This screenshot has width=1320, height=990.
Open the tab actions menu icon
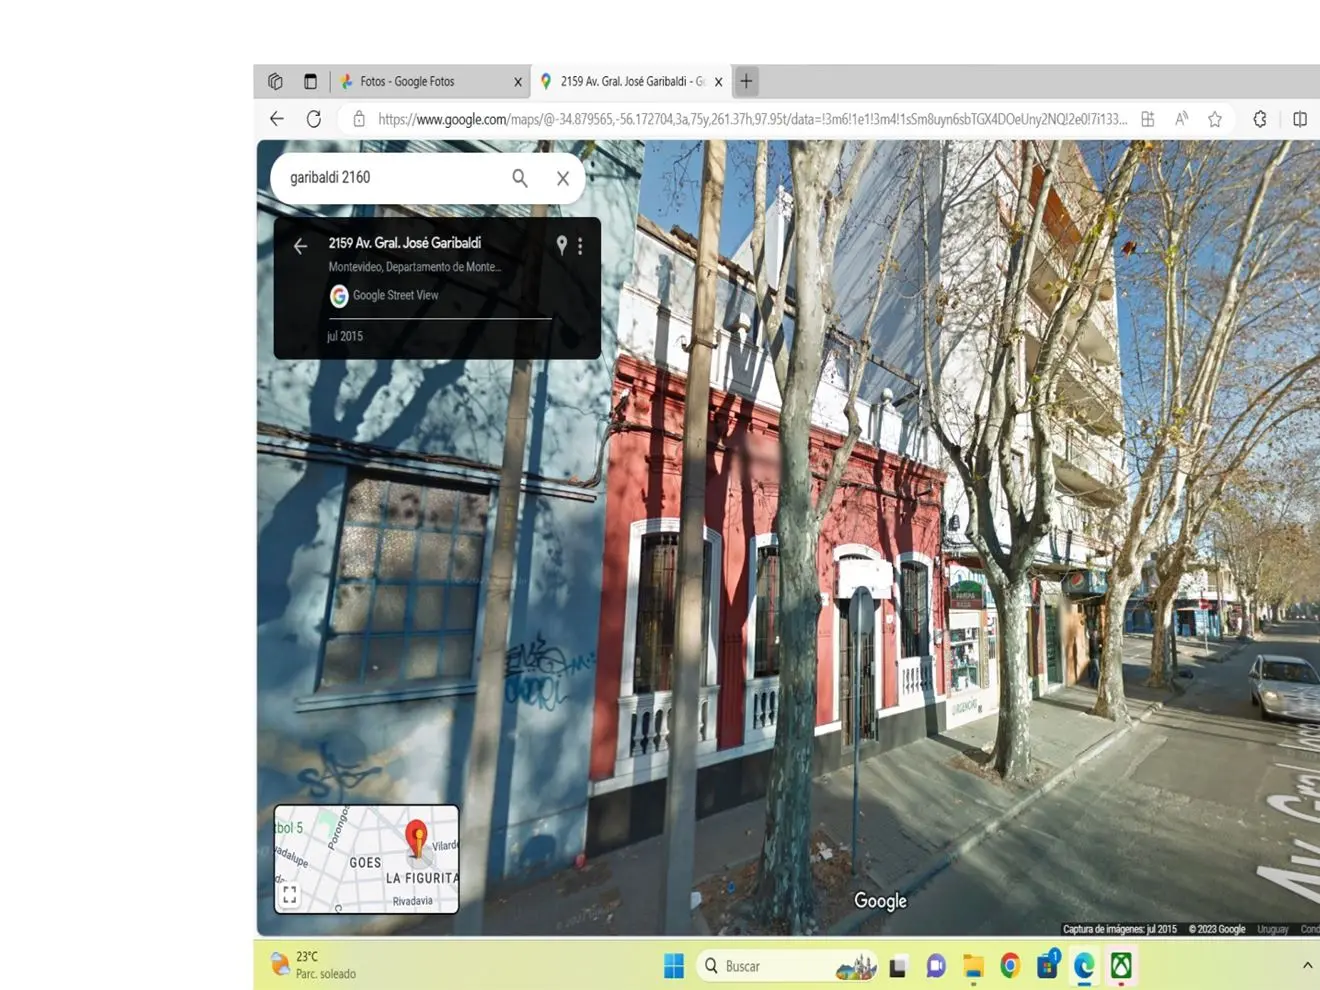click(x=310, y=81)
